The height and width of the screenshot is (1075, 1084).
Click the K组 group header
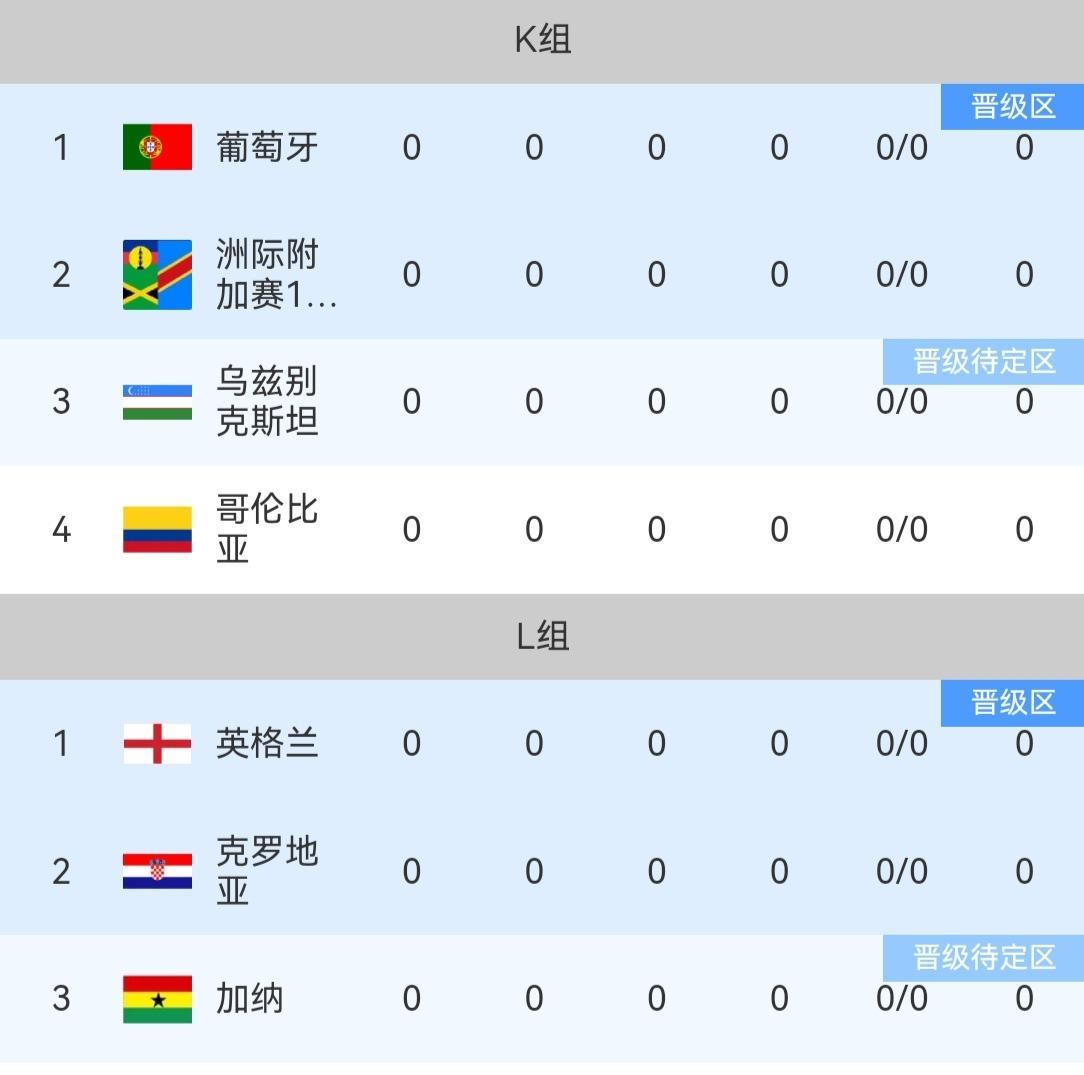(x=542, y=40)
